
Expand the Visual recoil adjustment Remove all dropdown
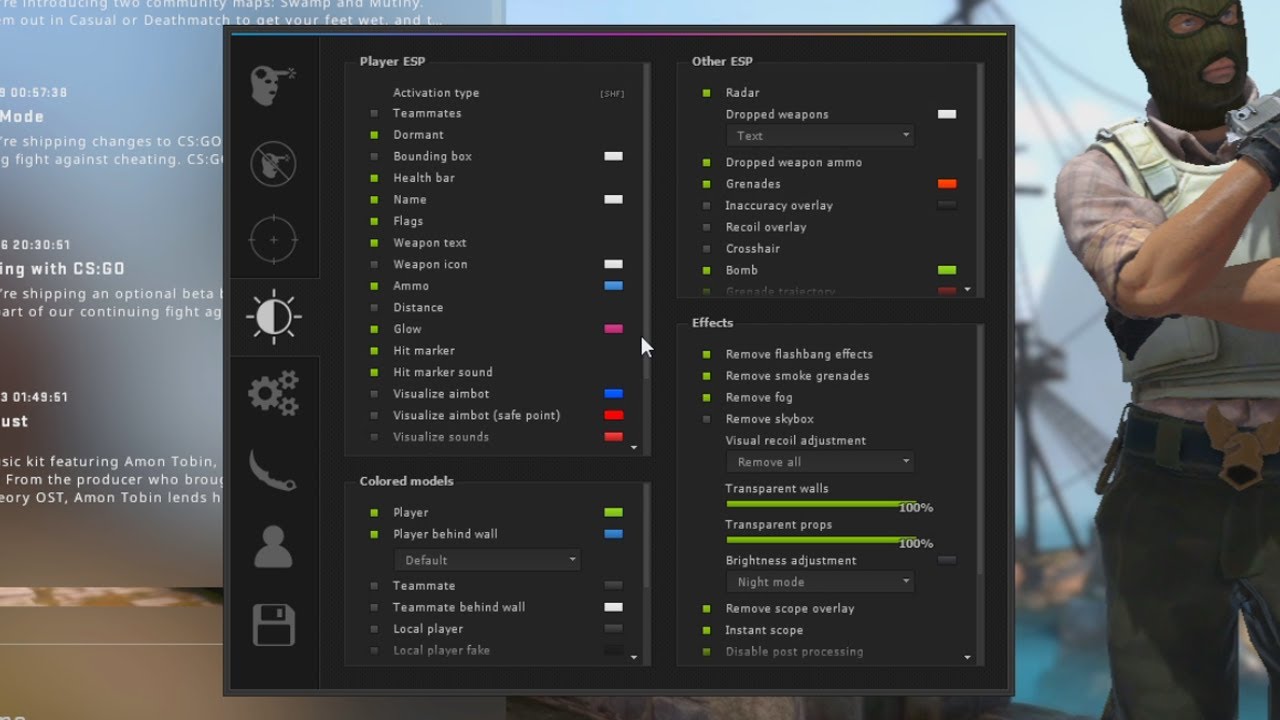(819, 462)
